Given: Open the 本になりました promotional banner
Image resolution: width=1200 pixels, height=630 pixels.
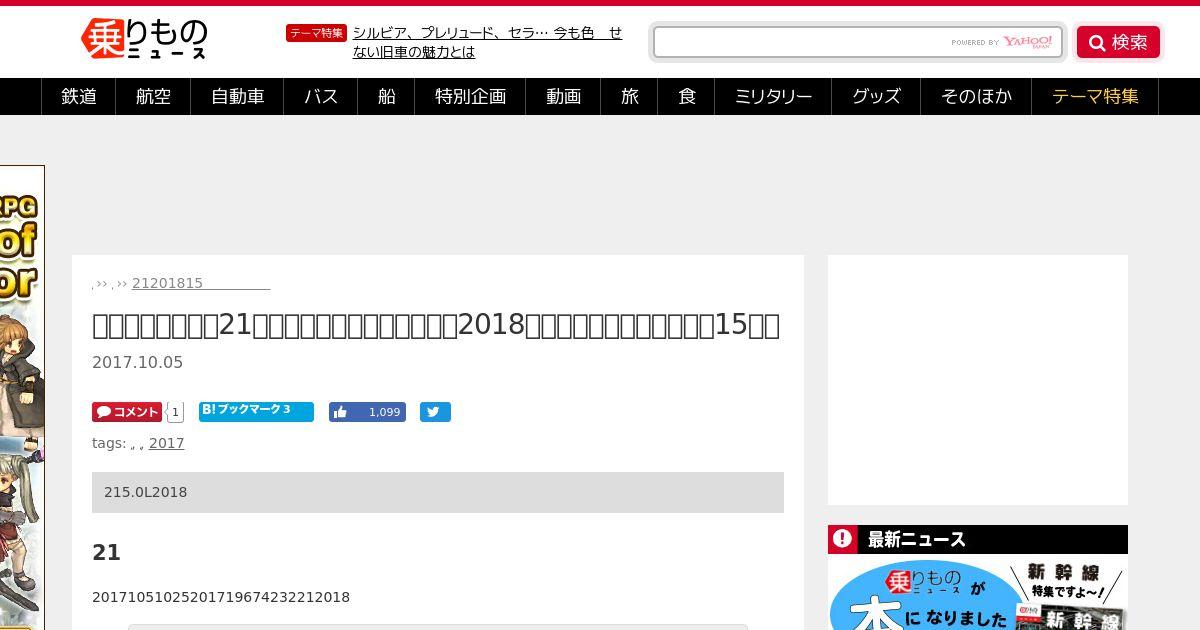Looking at the screenshot, I should [x=978, y=592].
